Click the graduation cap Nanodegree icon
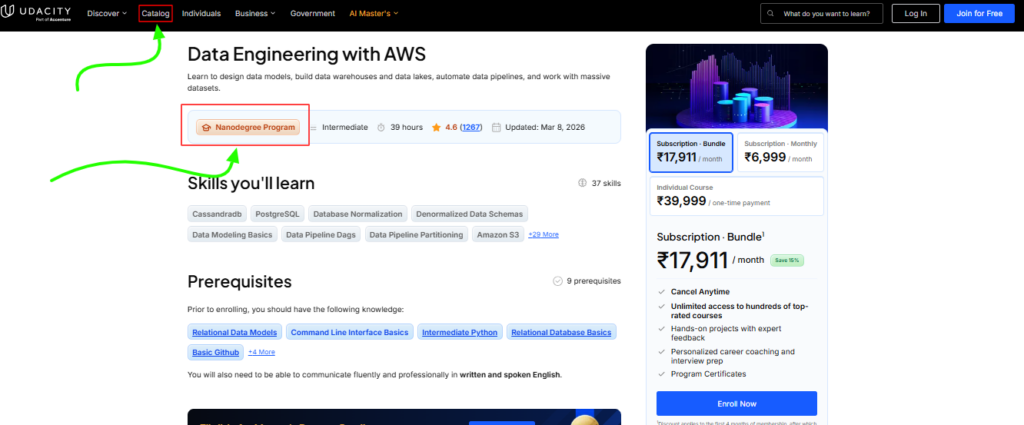 point(205,127)
